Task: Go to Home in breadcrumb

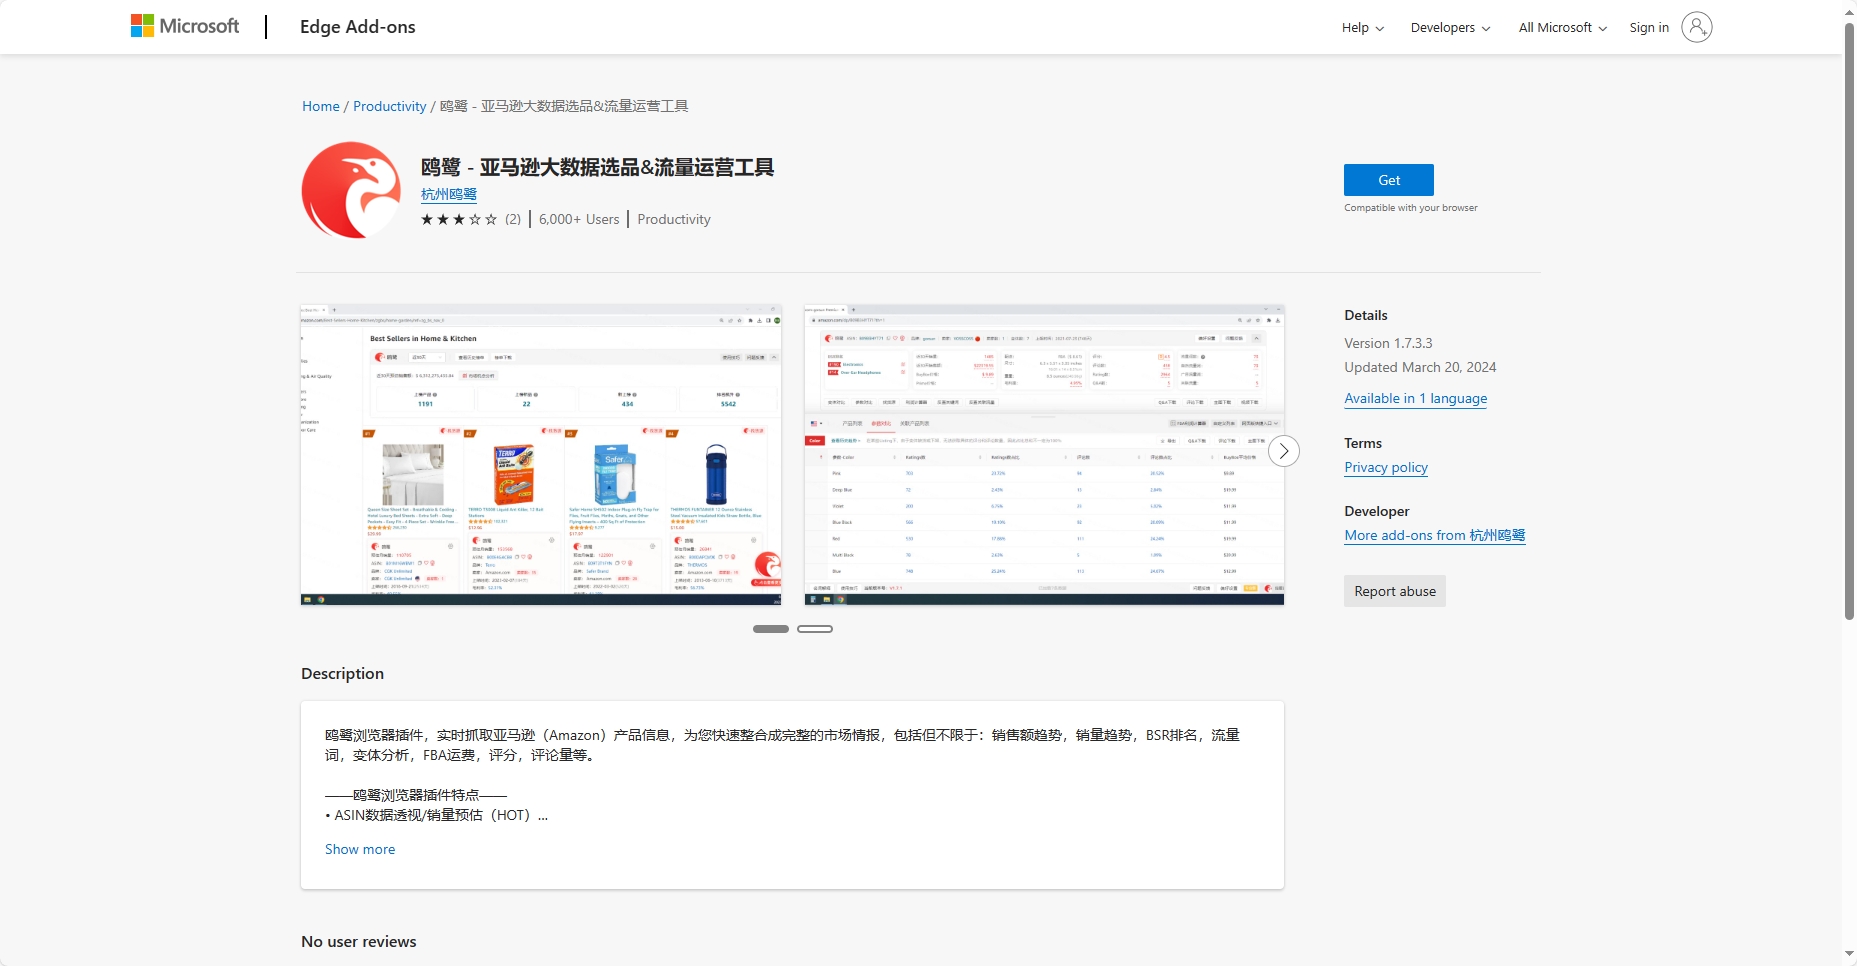Action: click(x=321, y=106)
